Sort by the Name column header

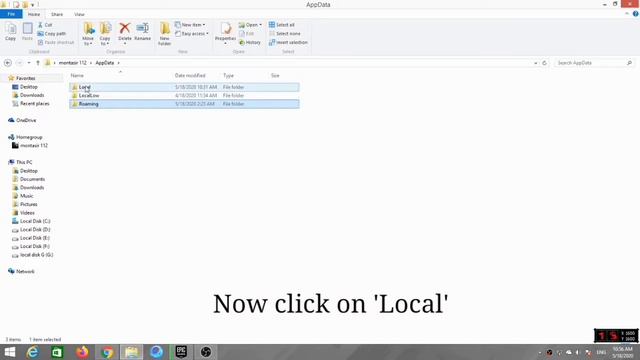click(77, 76)
